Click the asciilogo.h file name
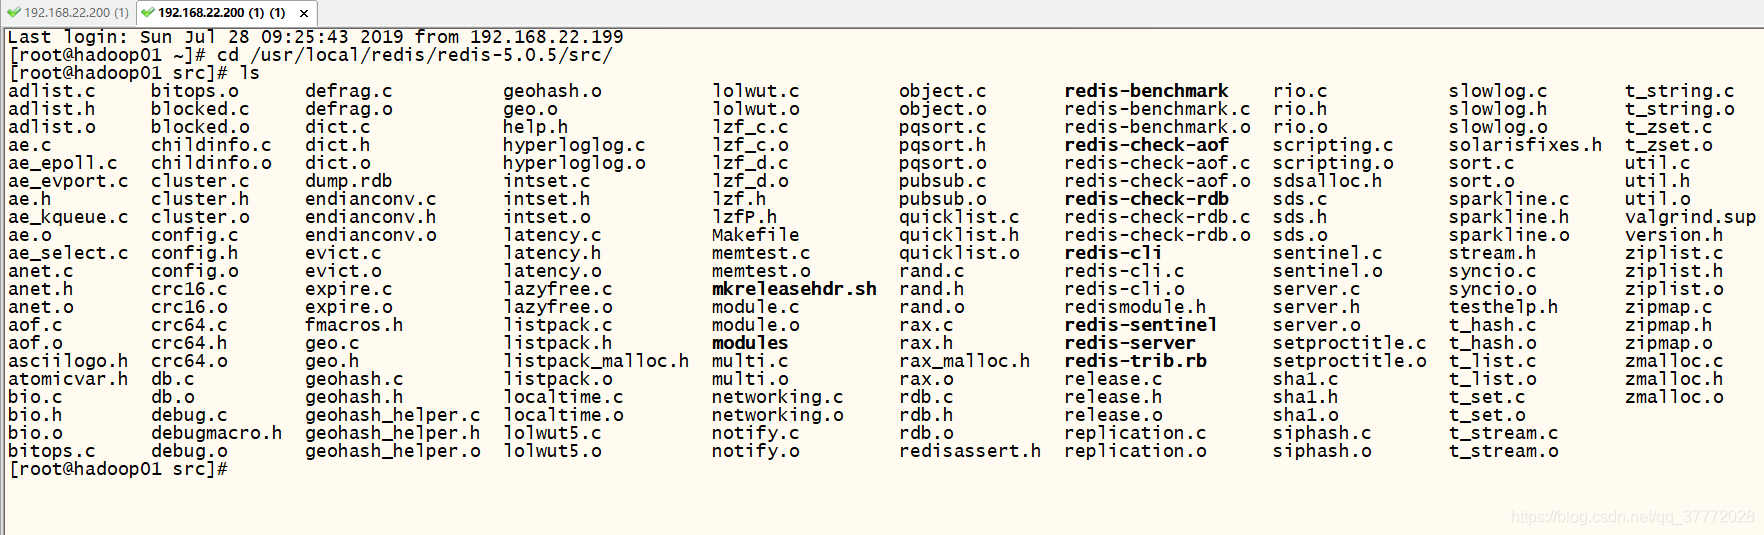Image resolution: width=1764 pixels, height=535 pixels. pyautogui.click(x=68, y=361)
